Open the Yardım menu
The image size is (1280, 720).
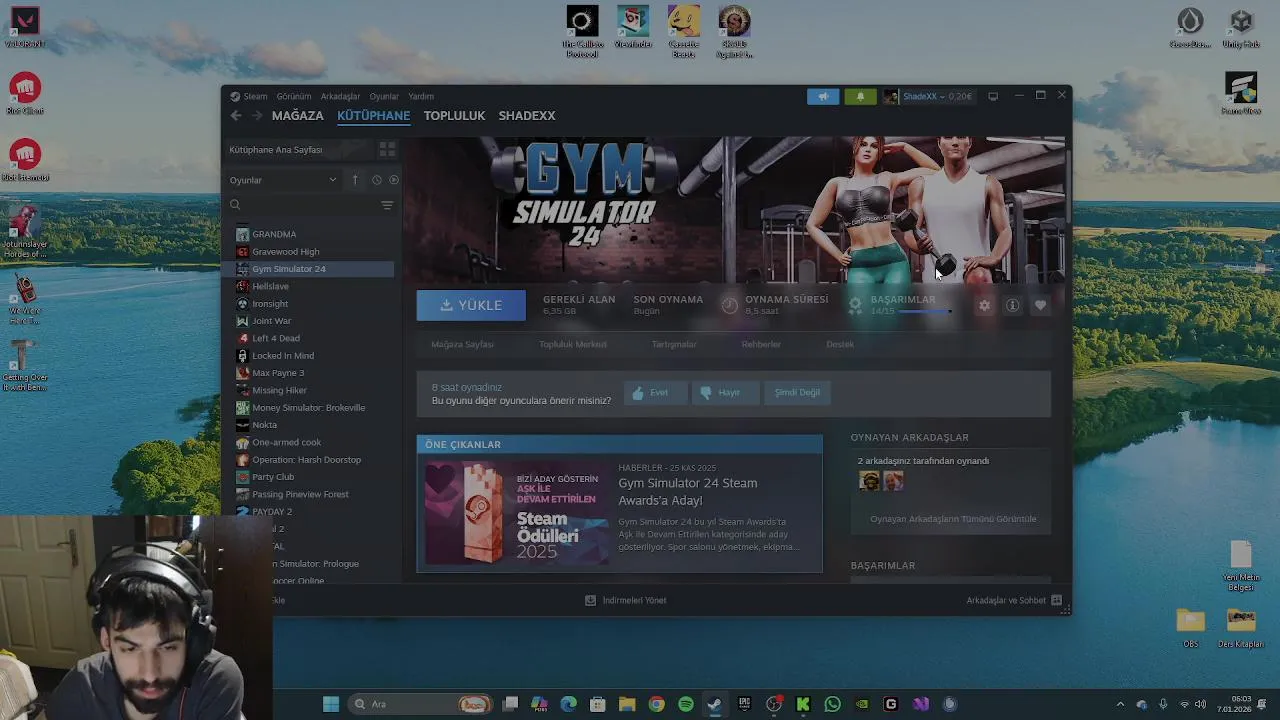pyautogui.click(x=421, y=97)
